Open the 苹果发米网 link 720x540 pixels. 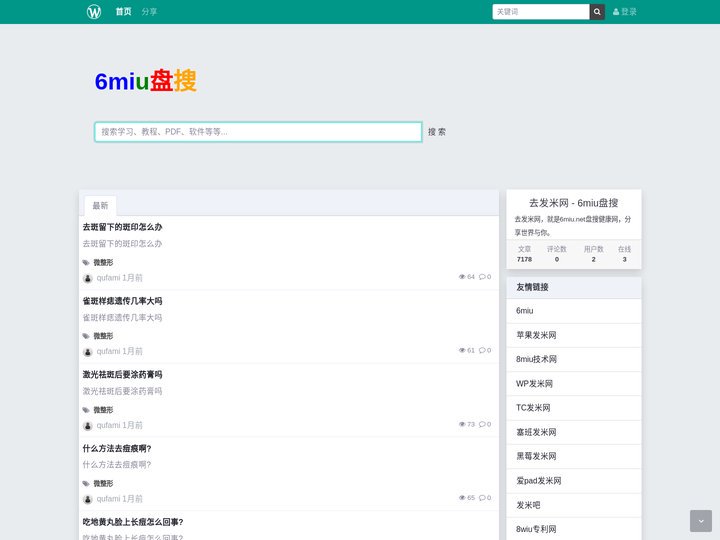574,335
